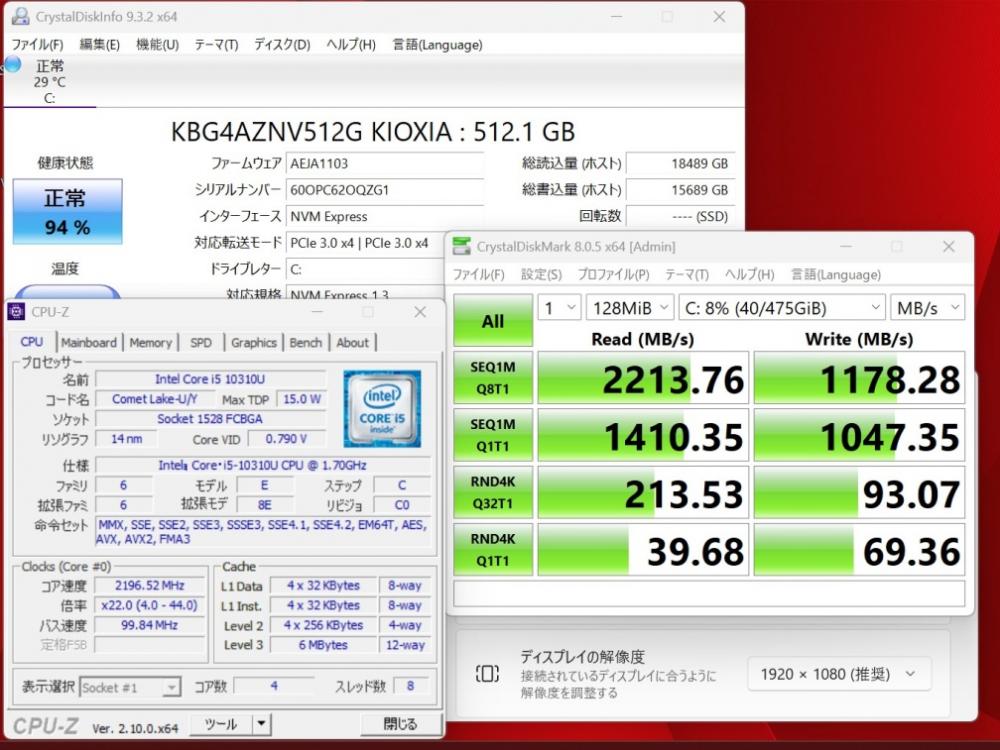Screen dimensions: 1000x750
Task: Open the ファイル(F) menu in CrystalDiskInfo
Action: click(x=38, y=45)
